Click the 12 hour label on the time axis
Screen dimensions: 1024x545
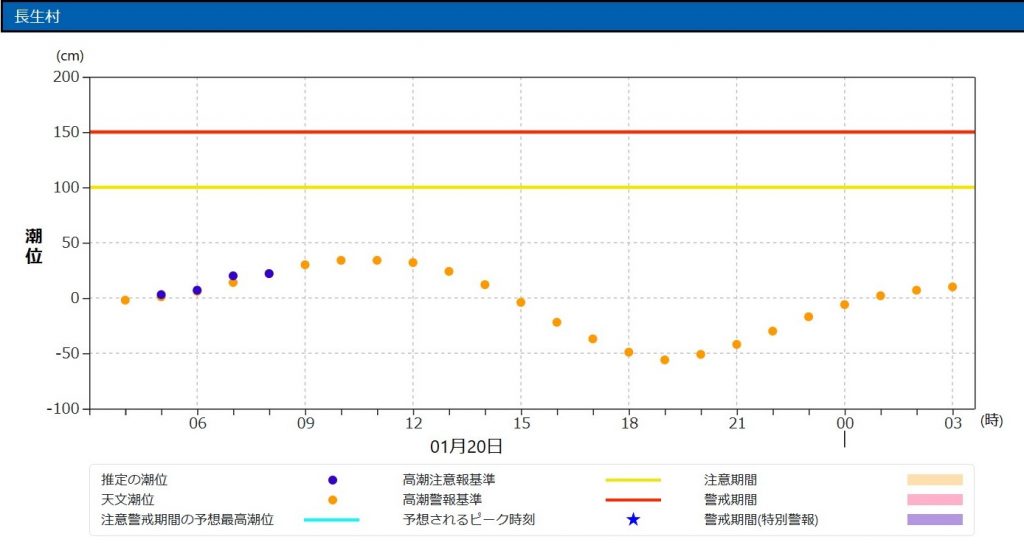coord(413,423)
